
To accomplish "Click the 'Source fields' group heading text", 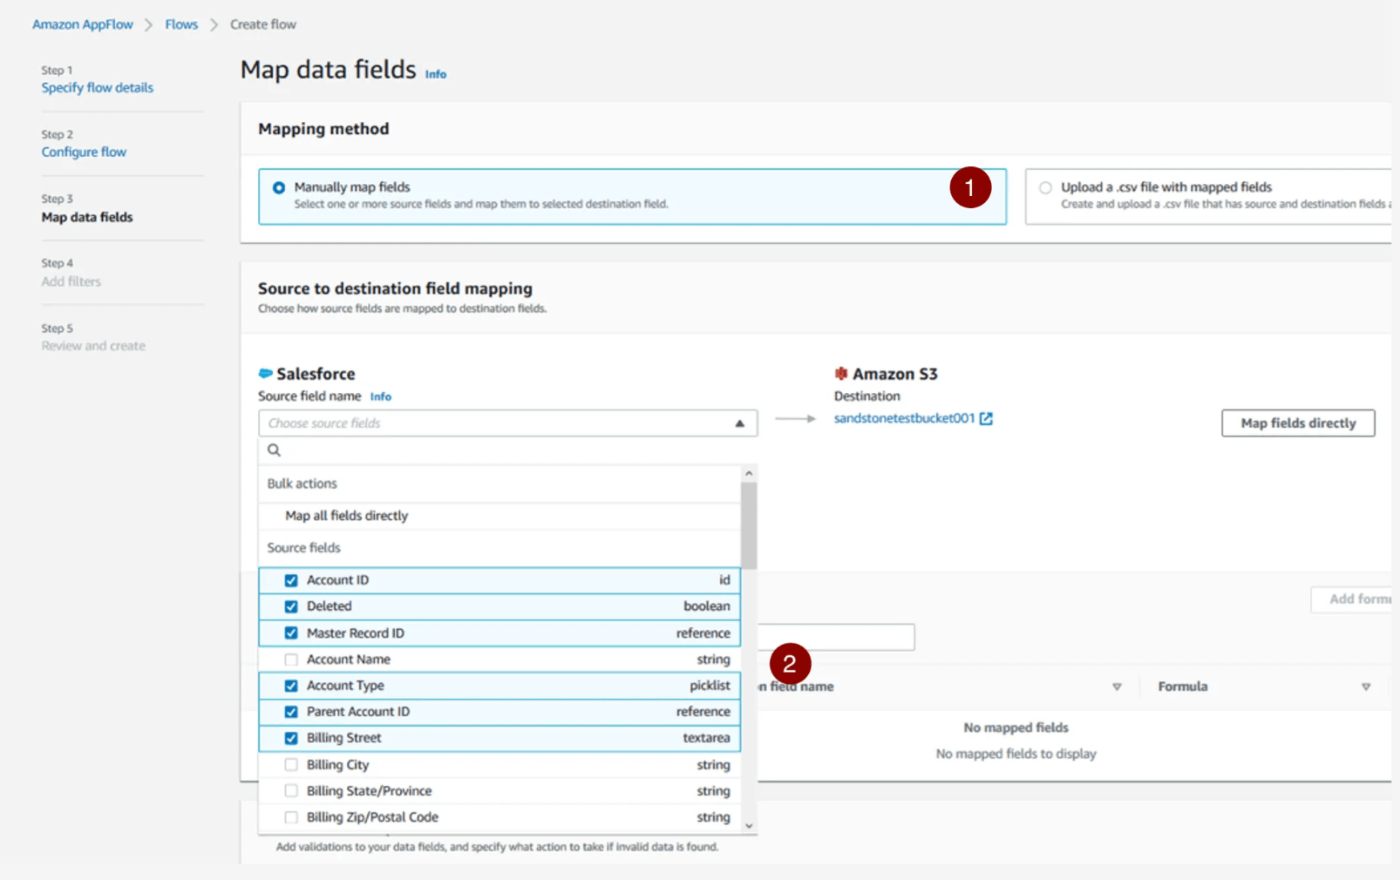I will tap(304, 548).
